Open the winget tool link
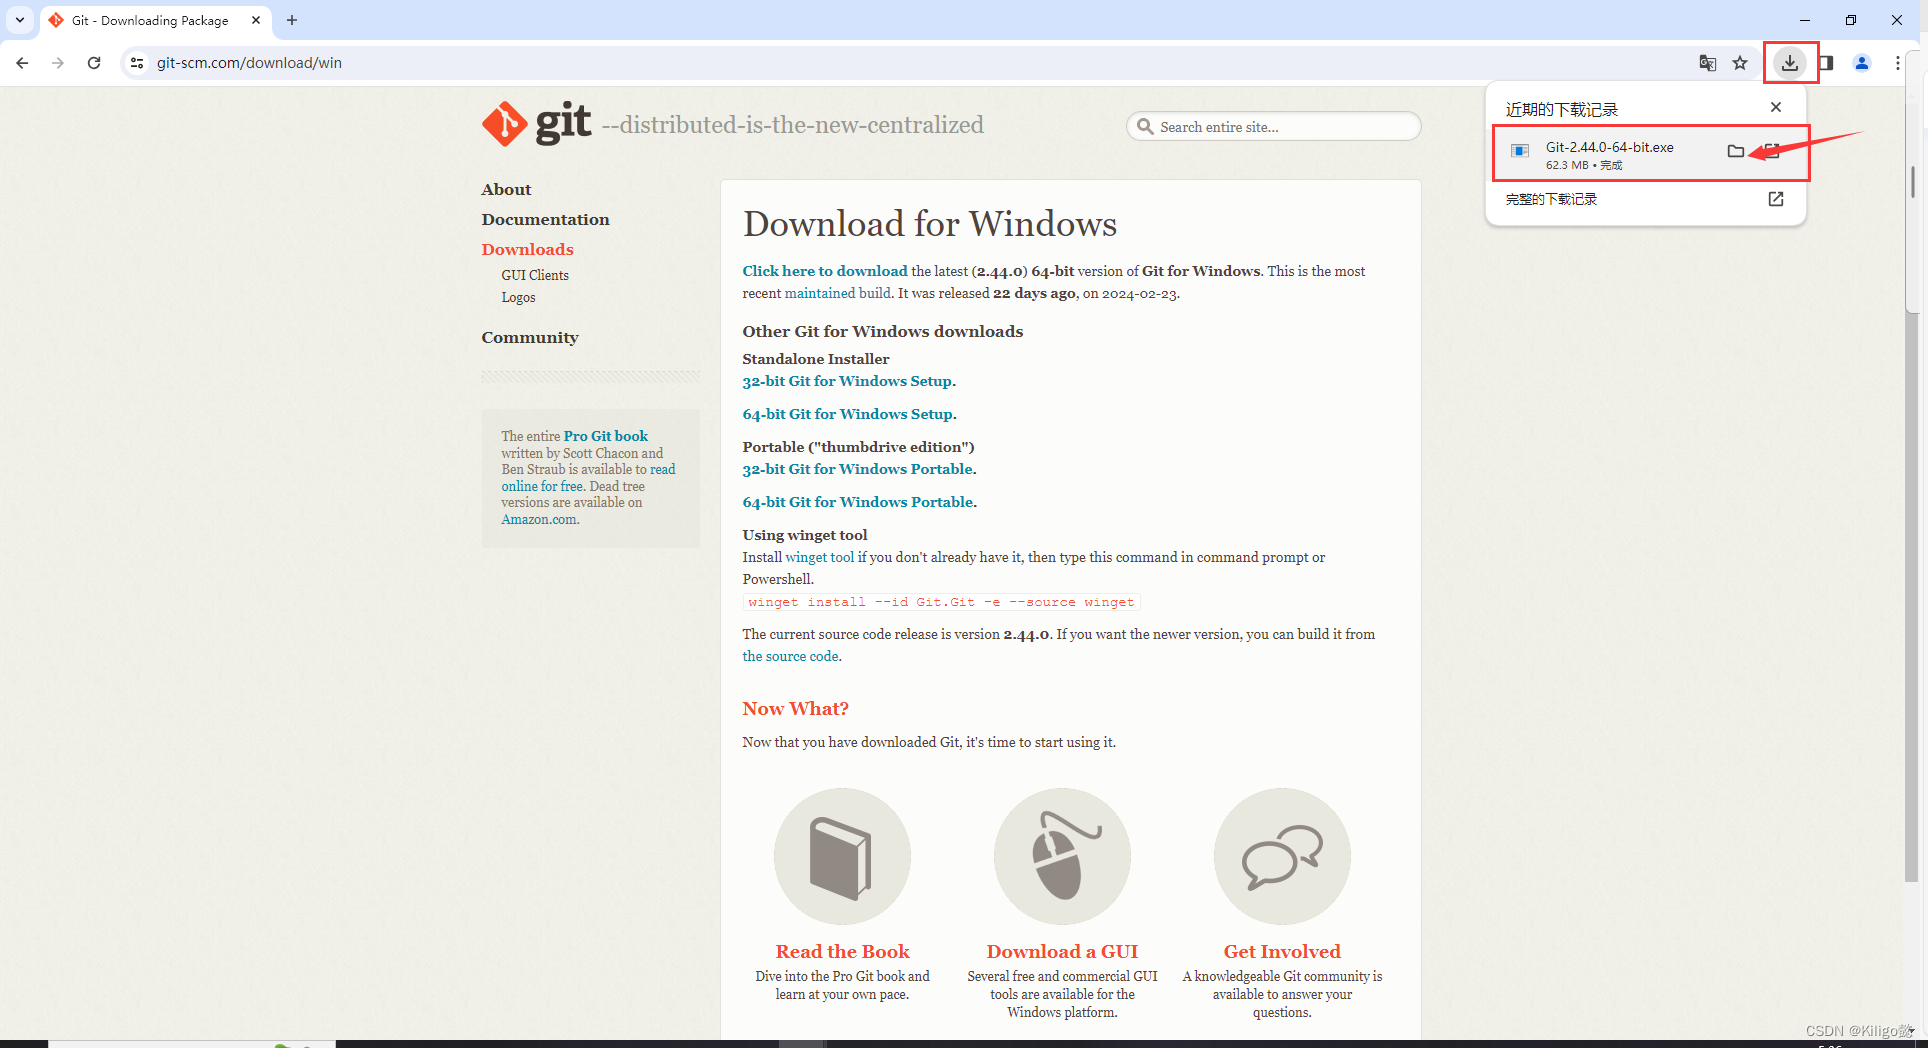 click(x=820, y=557)
